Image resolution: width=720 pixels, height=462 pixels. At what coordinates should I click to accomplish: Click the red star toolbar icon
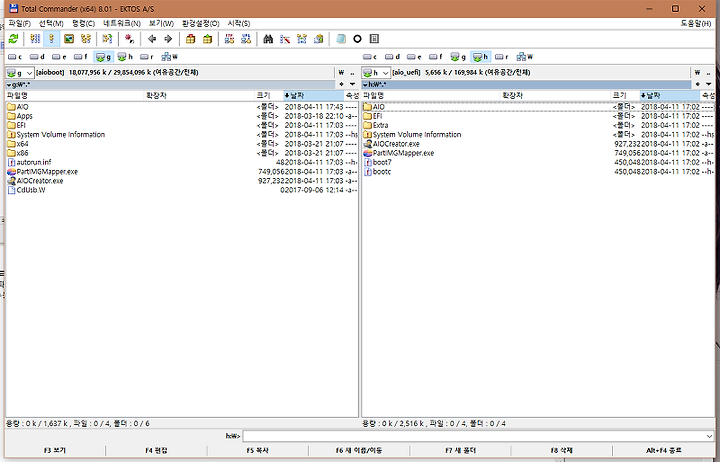pos(129,39)
